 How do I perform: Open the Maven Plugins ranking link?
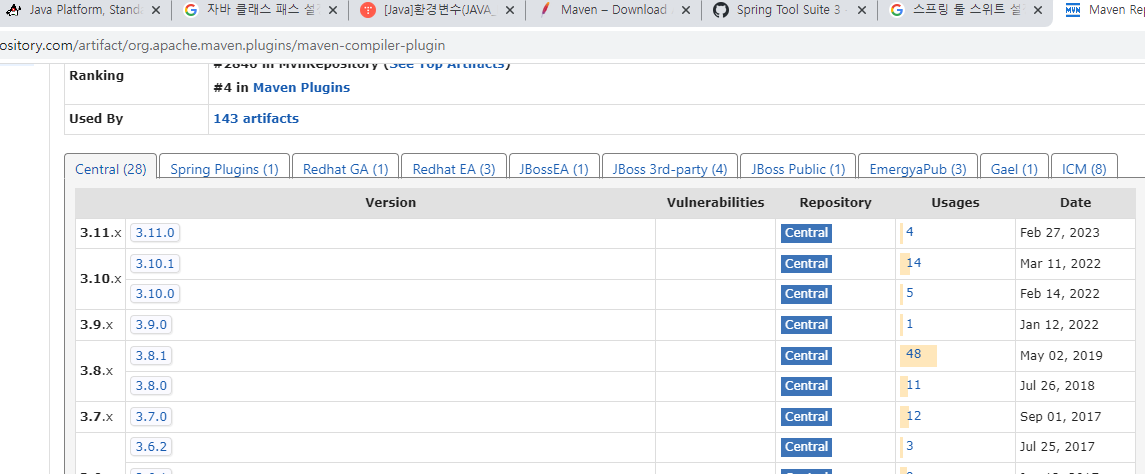click(x=301, y=88)
